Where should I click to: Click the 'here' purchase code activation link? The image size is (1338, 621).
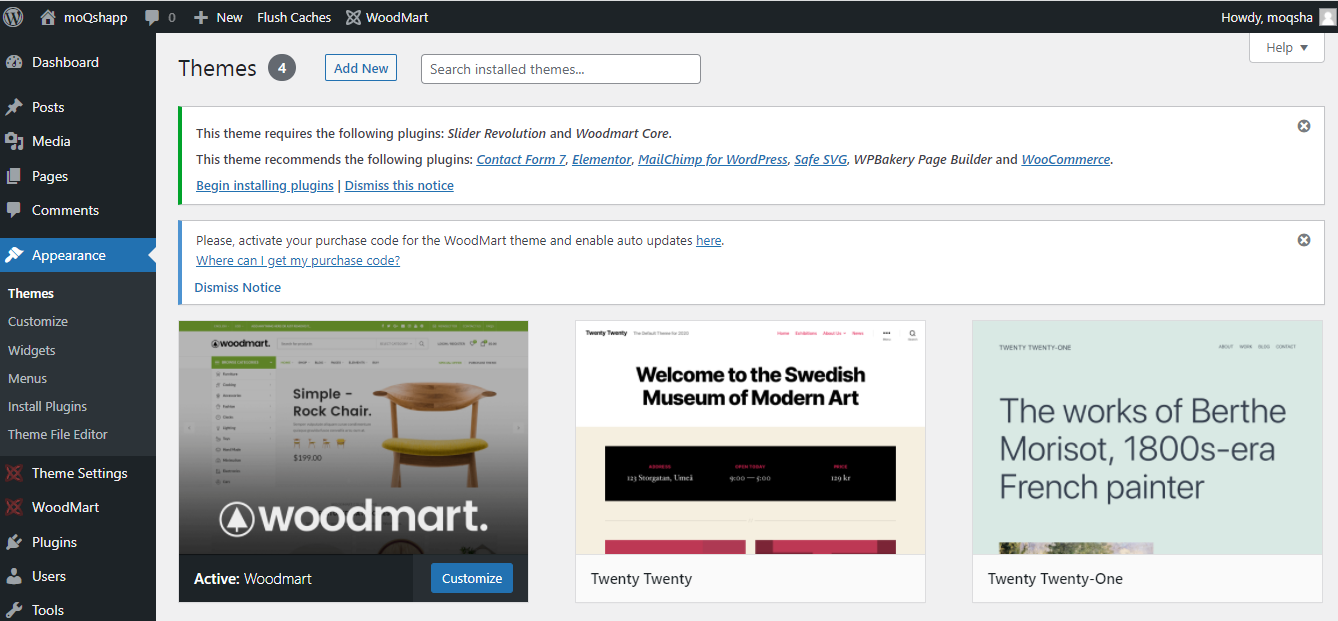[x=708, y=240]
